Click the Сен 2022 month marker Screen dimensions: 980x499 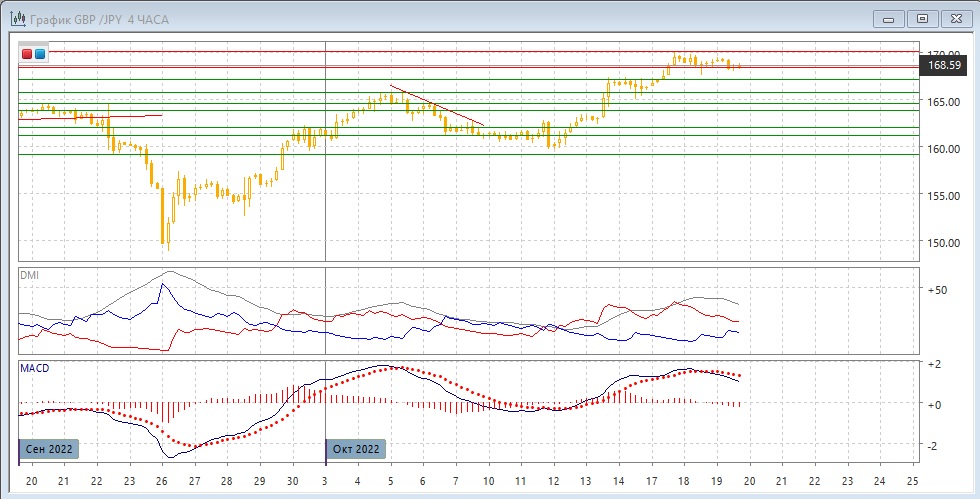[48, 449]
